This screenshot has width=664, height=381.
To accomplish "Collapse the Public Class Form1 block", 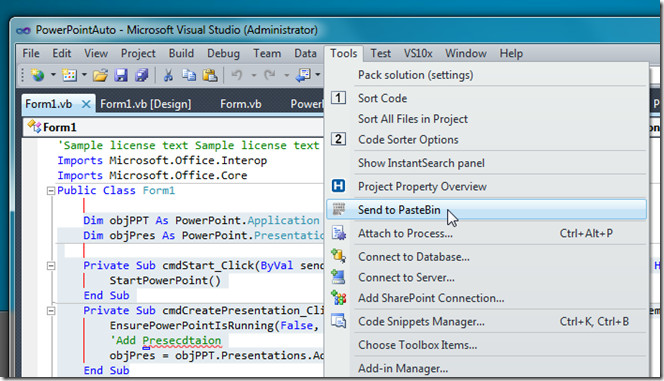I will 51,191.
